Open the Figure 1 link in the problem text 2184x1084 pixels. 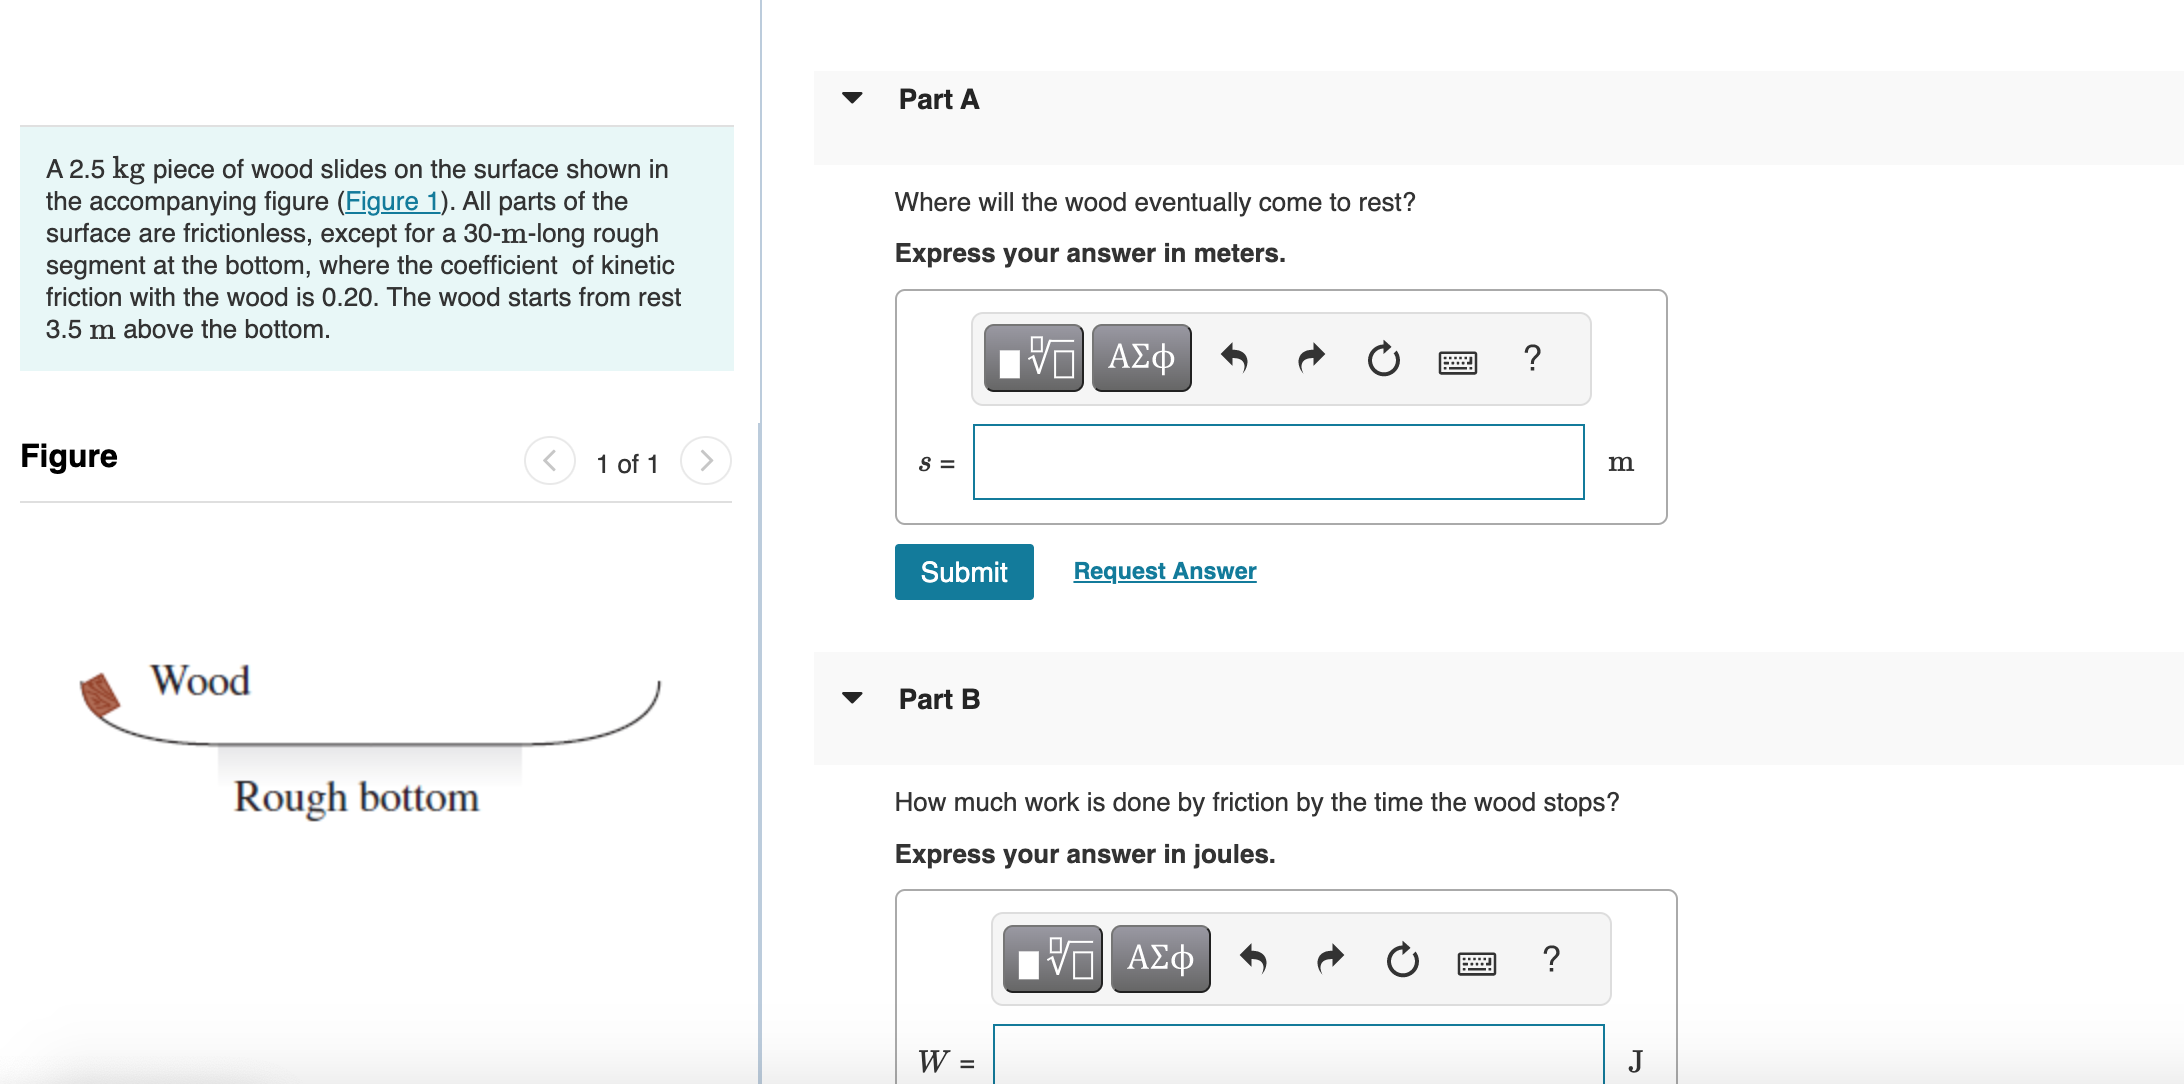point(392,201)
